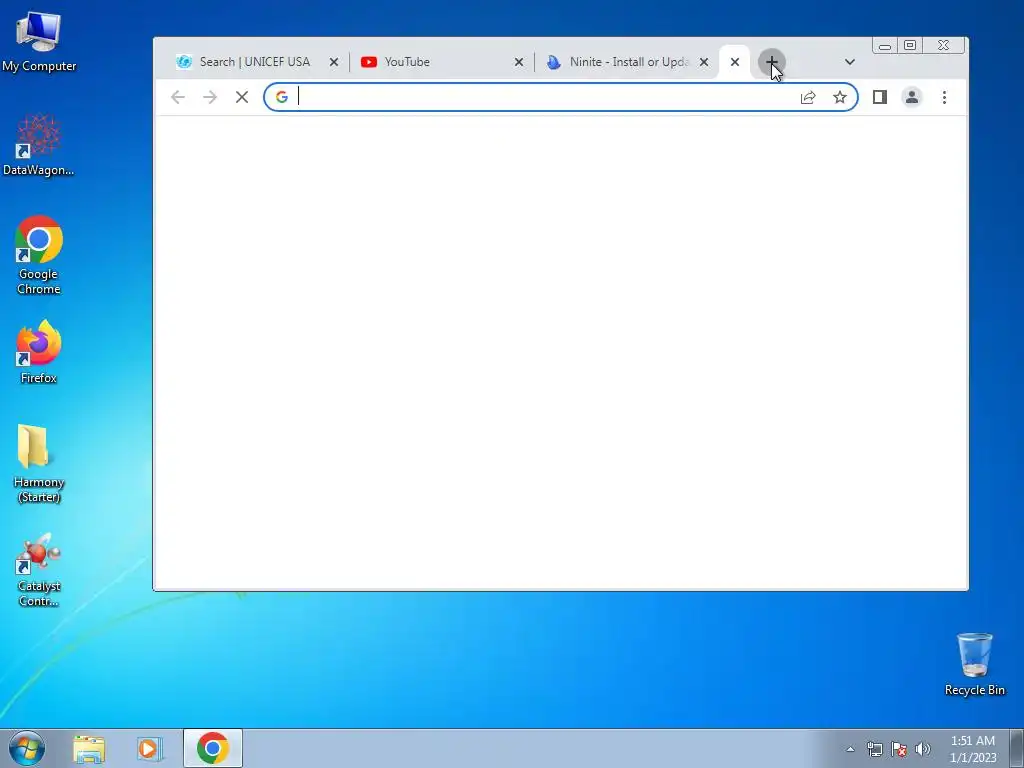Close the current blank tab
This screenshot has width=1024, height=768.
coord(735,62)
